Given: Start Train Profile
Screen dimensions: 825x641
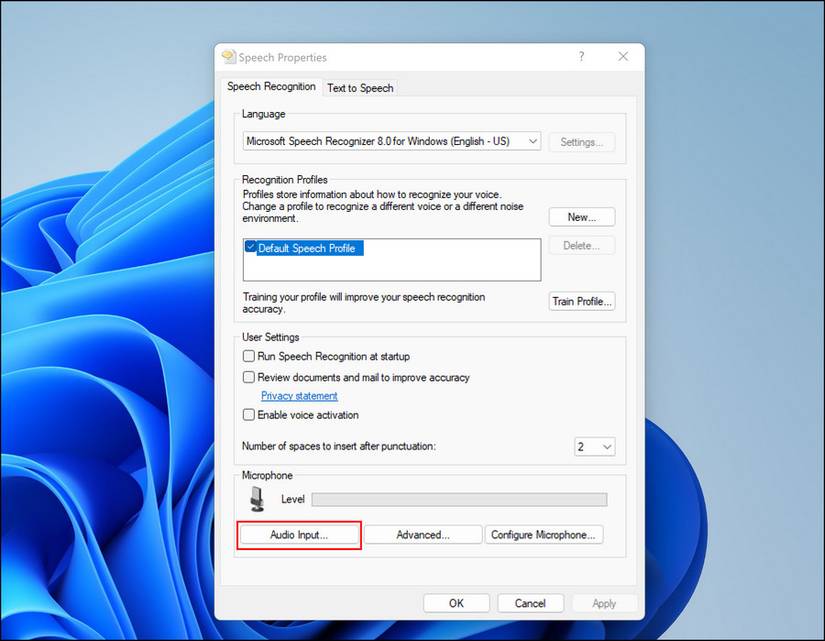Looking at the screenshot, I should click(x=581, y=301).
